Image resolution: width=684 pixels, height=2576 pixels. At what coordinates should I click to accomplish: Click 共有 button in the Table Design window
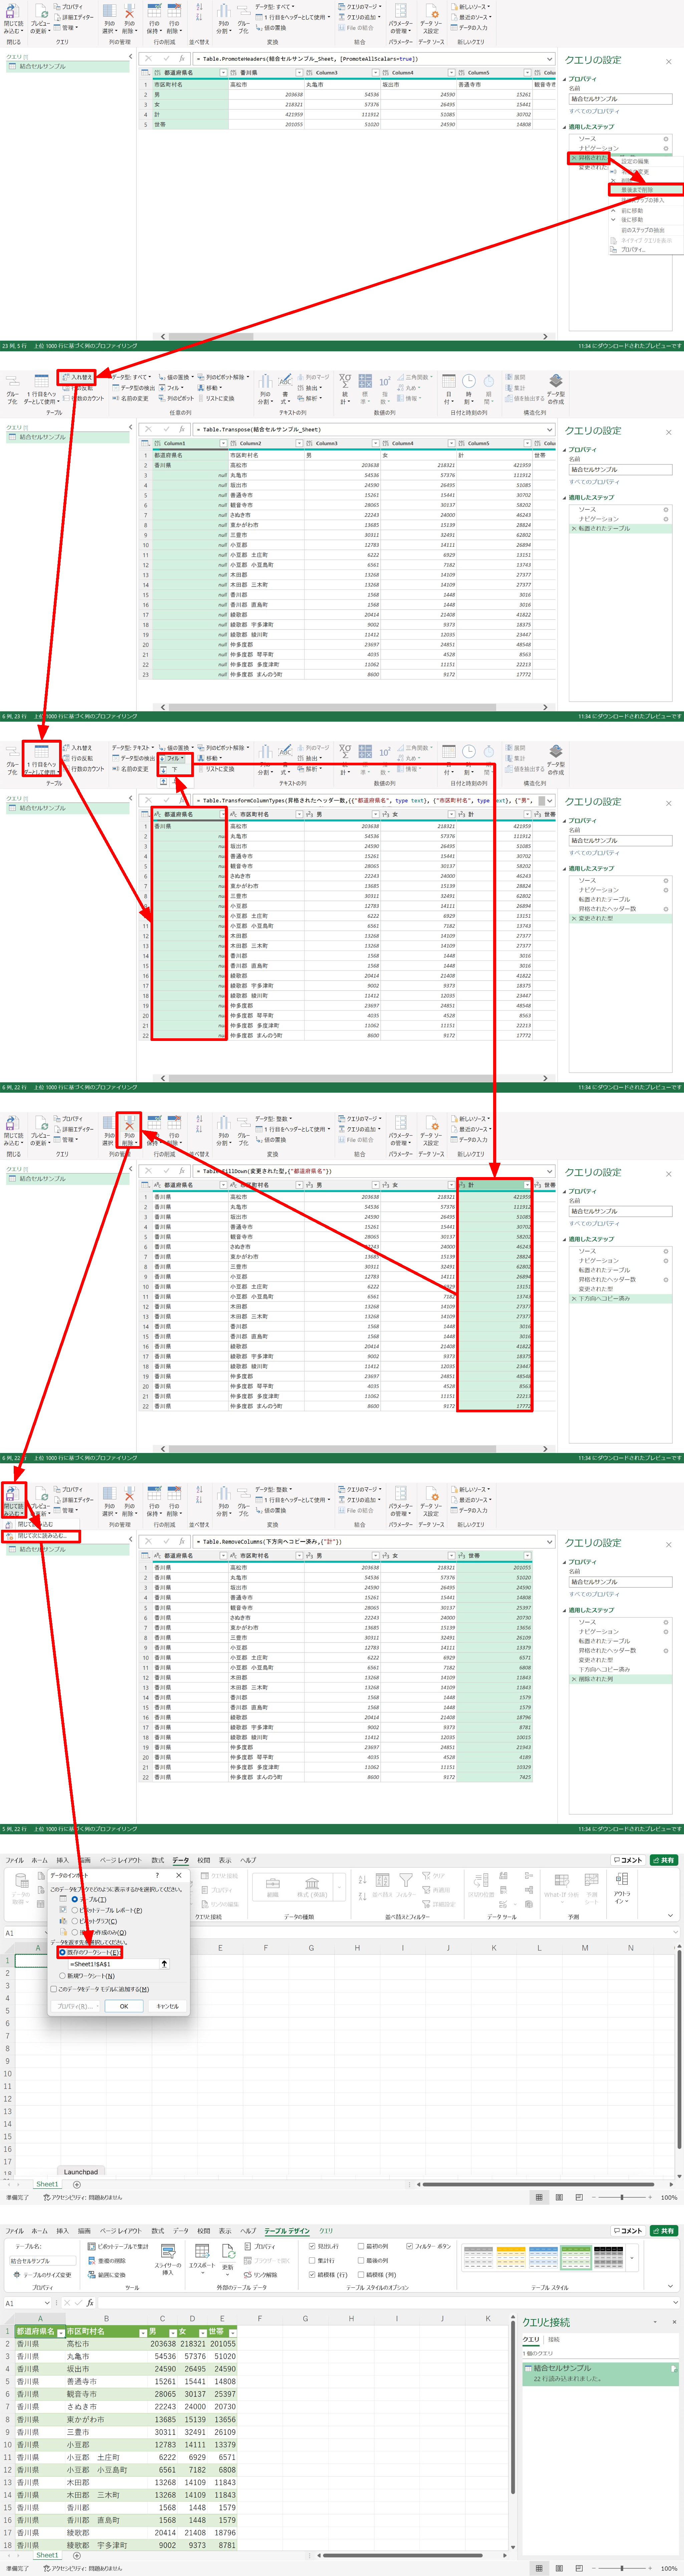664,2231
